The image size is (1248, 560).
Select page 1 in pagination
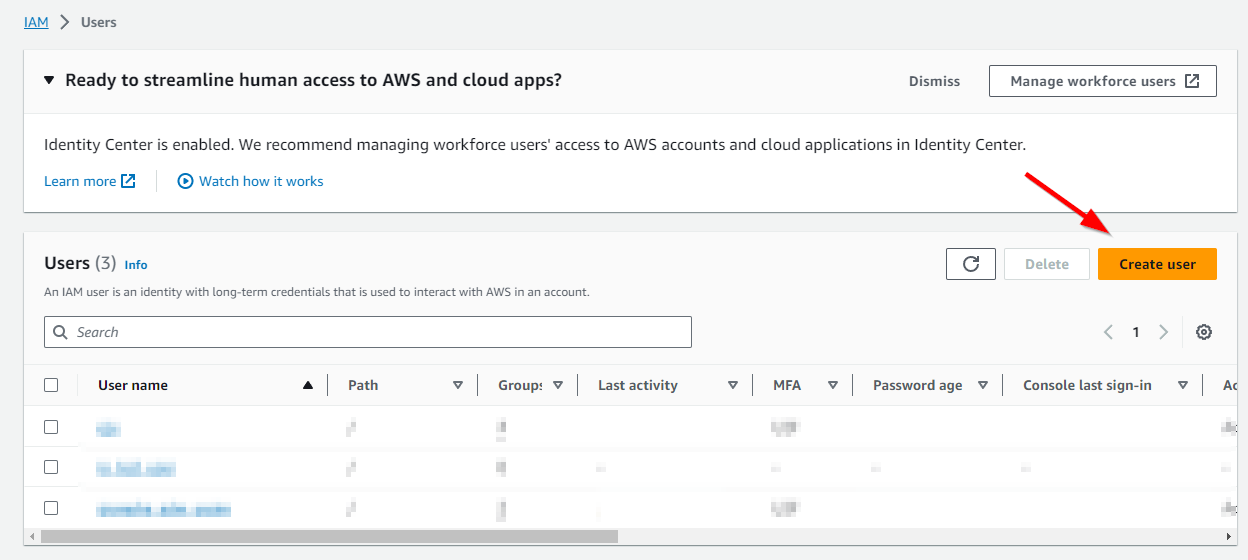1136,332
